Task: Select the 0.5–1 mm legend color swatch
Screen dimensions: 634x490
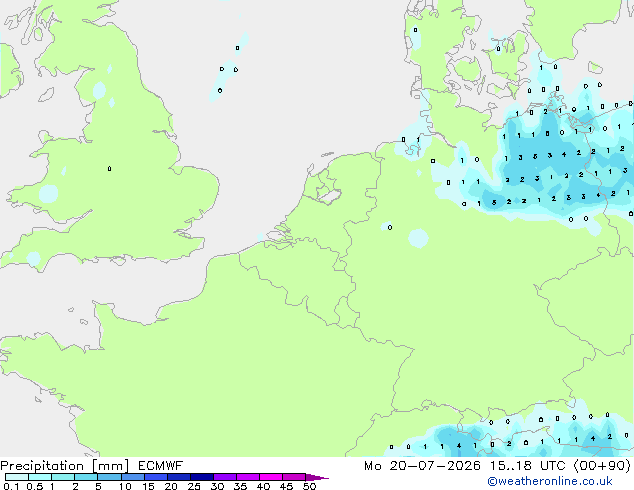Action: pos(40,477)
